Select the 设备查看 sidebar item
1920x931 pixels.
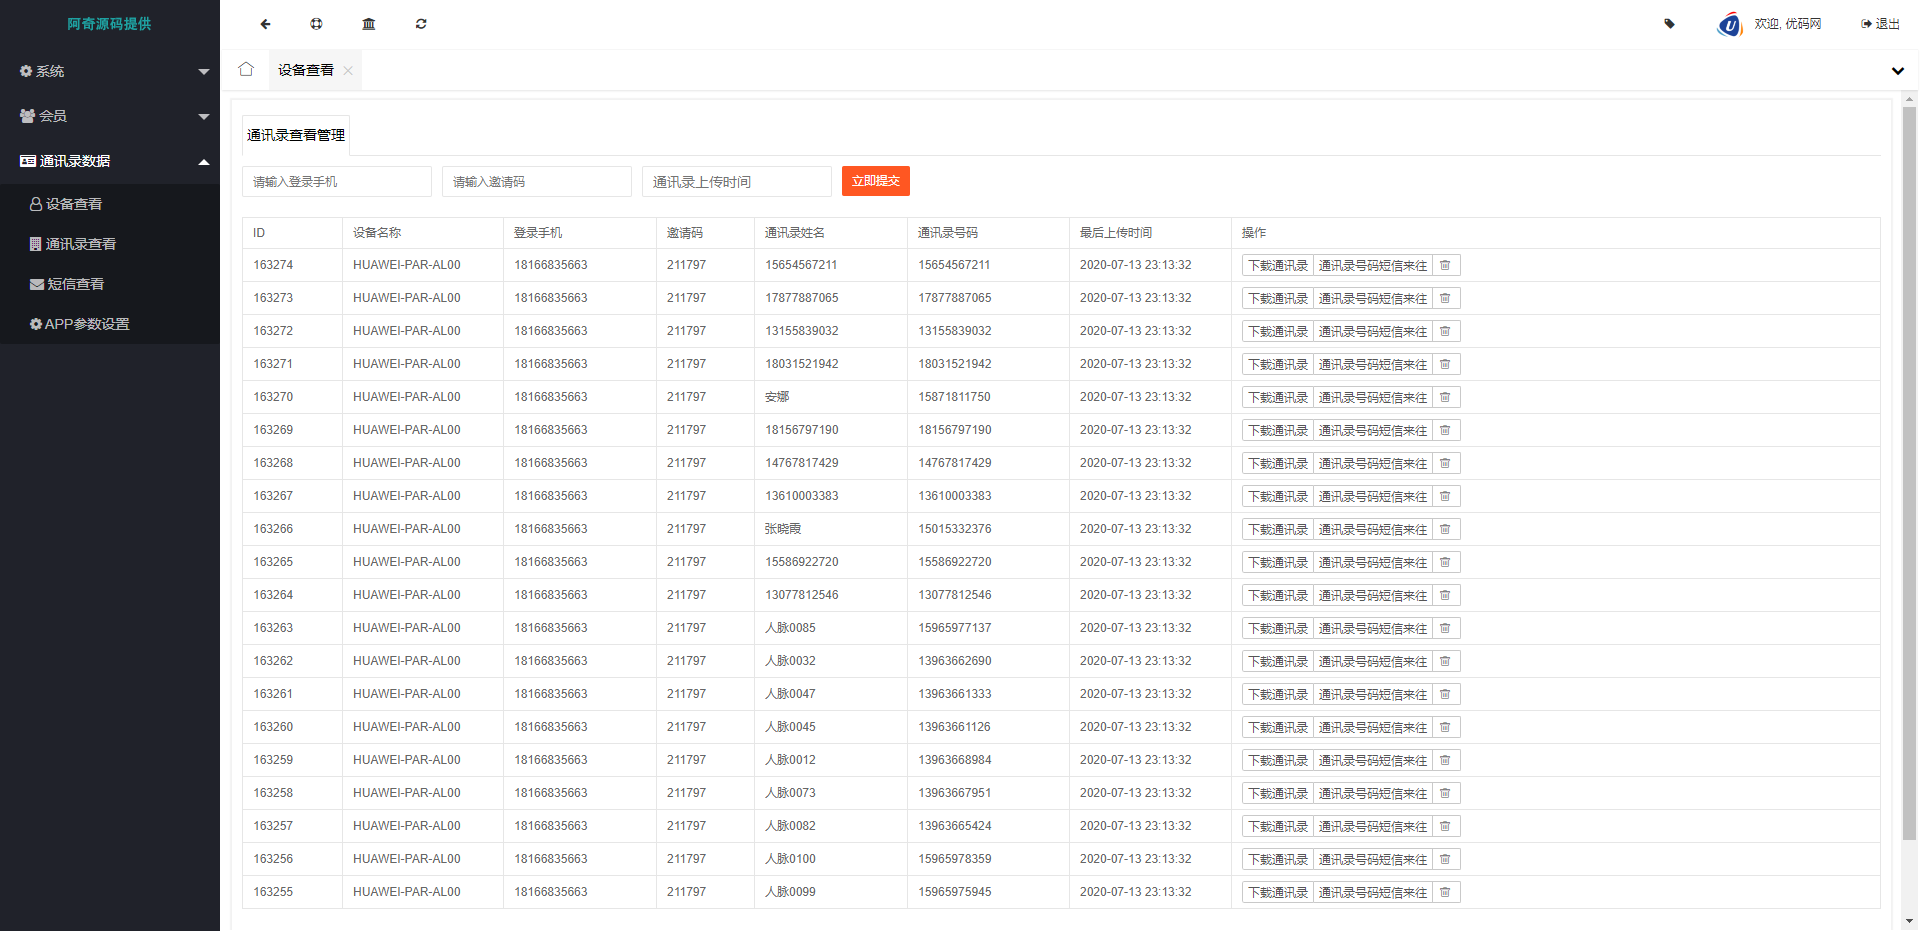click(x=73, y=203)
